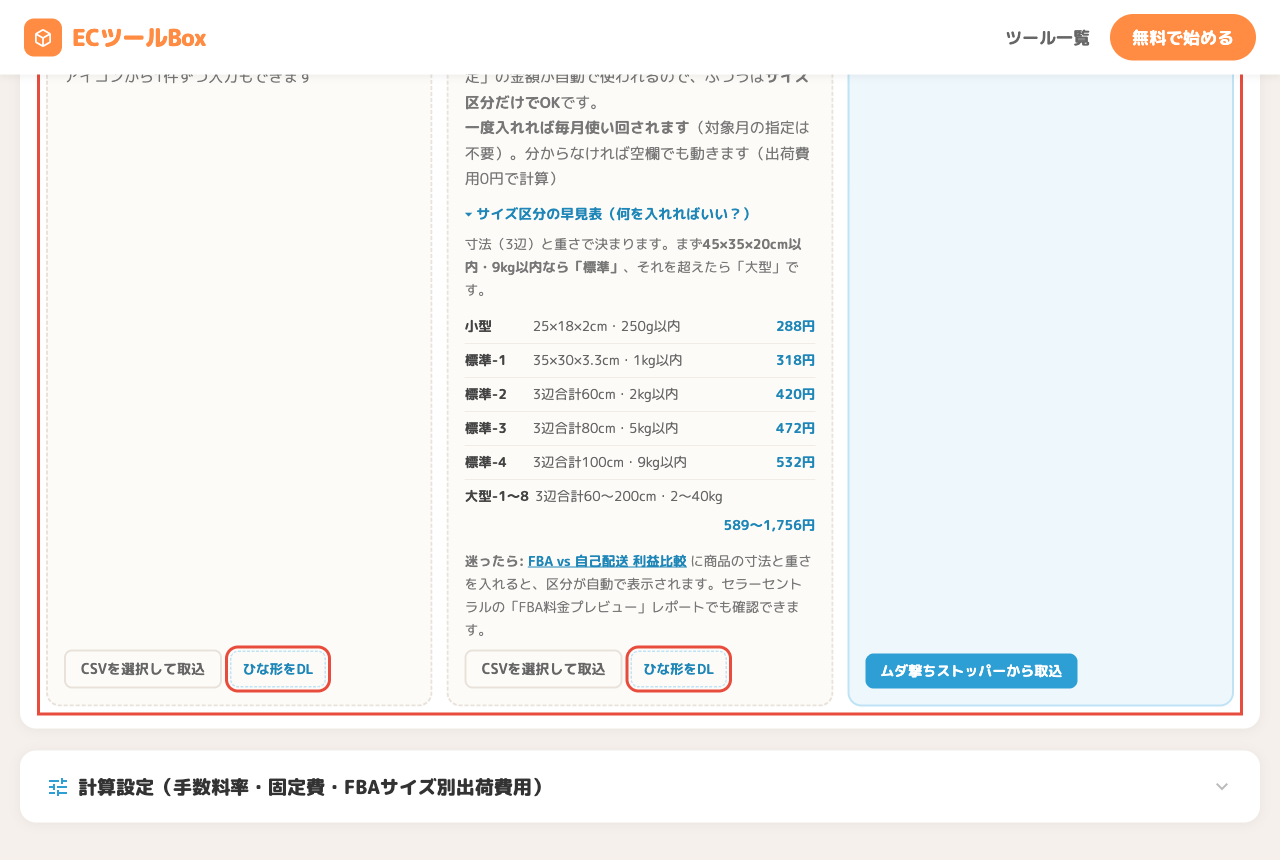Screen dimensions: 1280x860
Task: Collapse the サイズ区分の早見表 disclosure
Action: pyautogui.click(x=608, y=214)
